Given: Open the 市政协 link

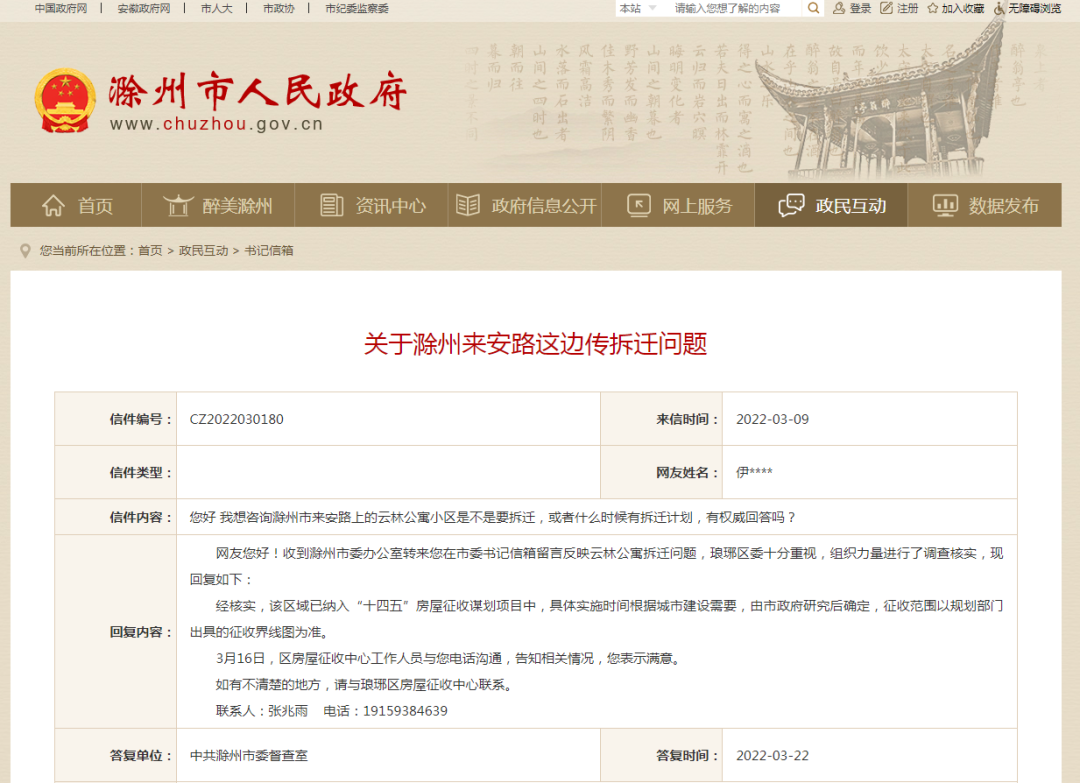Looking at the screenshot, I should pyautogui.click(x=278, y=8).
